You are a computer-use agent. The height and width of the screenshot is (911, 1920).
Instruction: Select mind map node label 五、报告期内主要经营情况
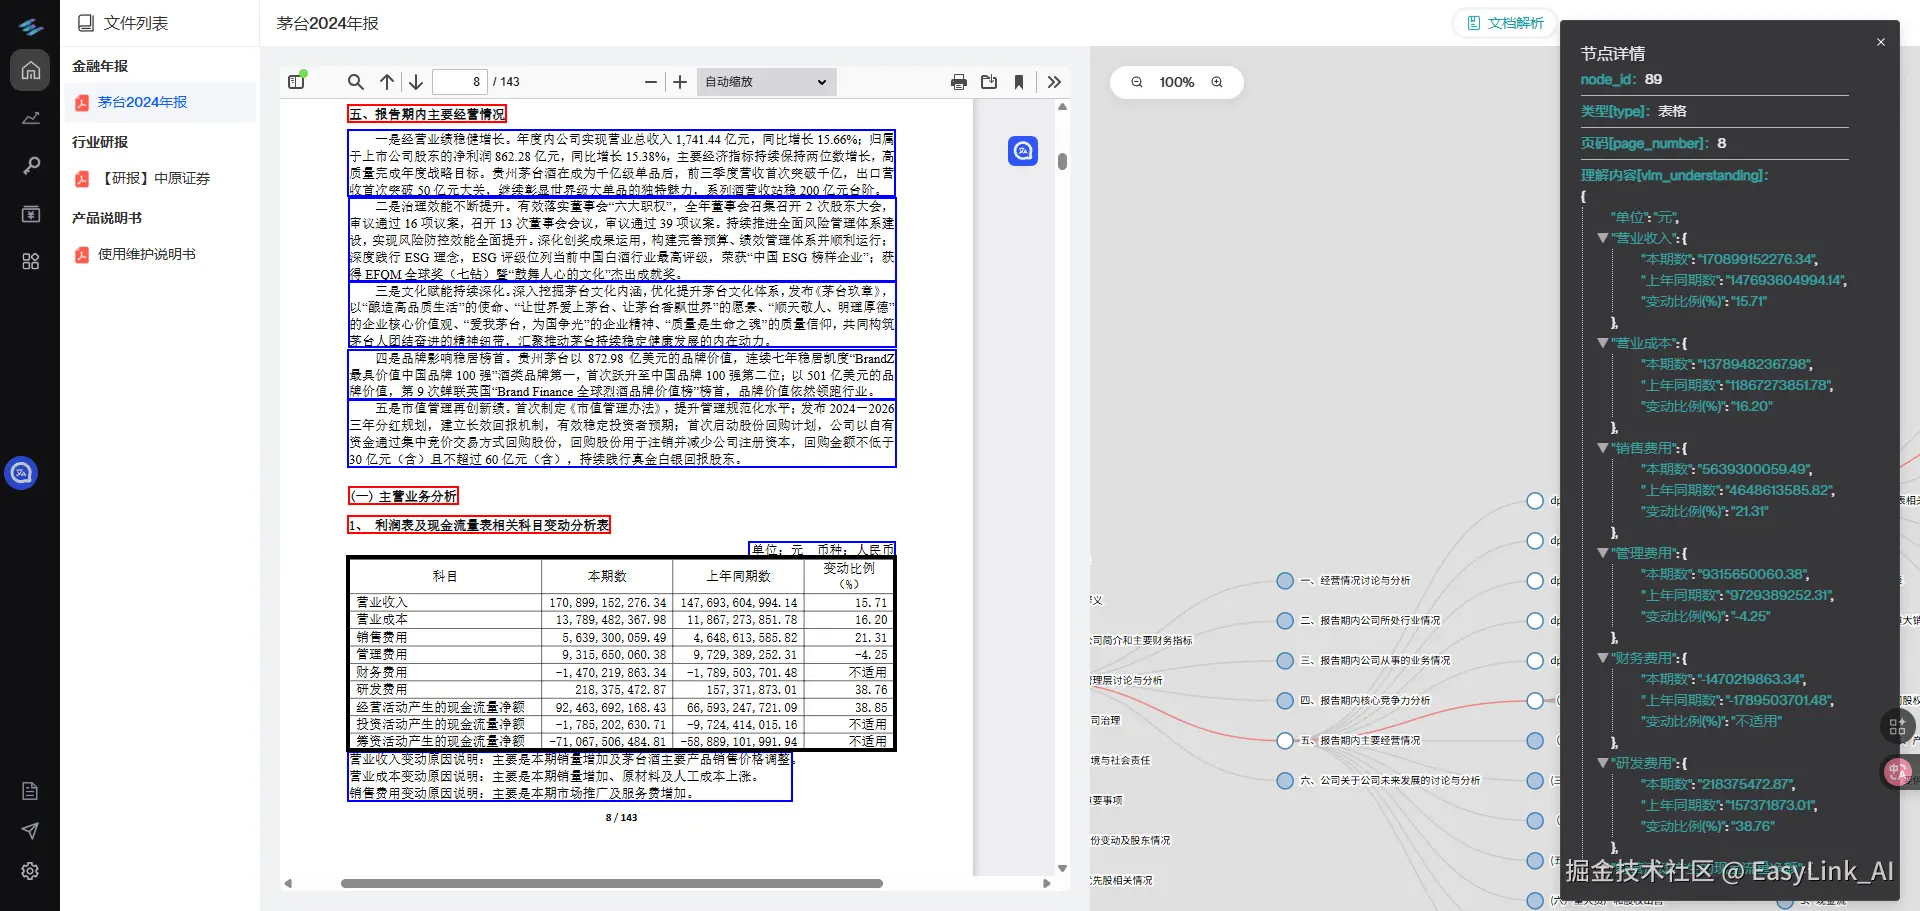click(1360, 741)
